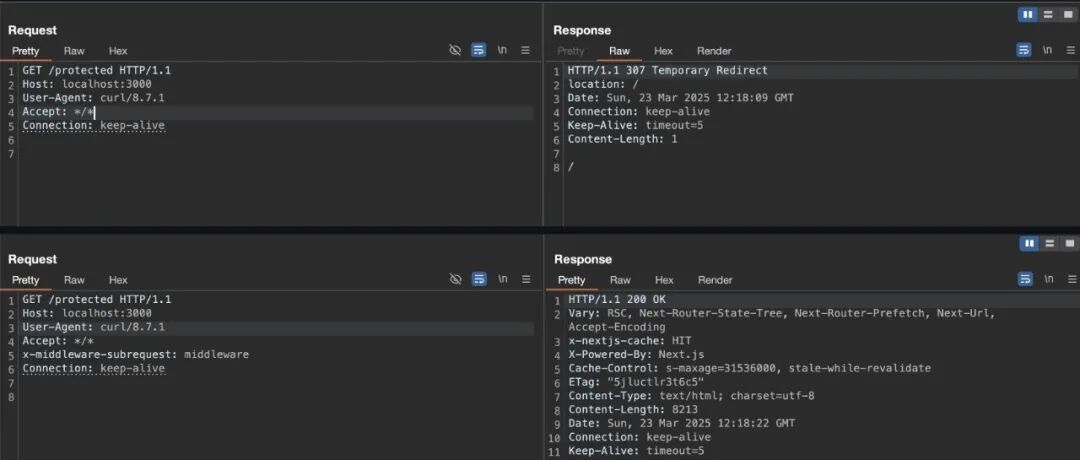Viewport: 1080px width, 460px height.
Task: Open hamburger options menu in top Response panel
Action: [x=1070, y=50]
